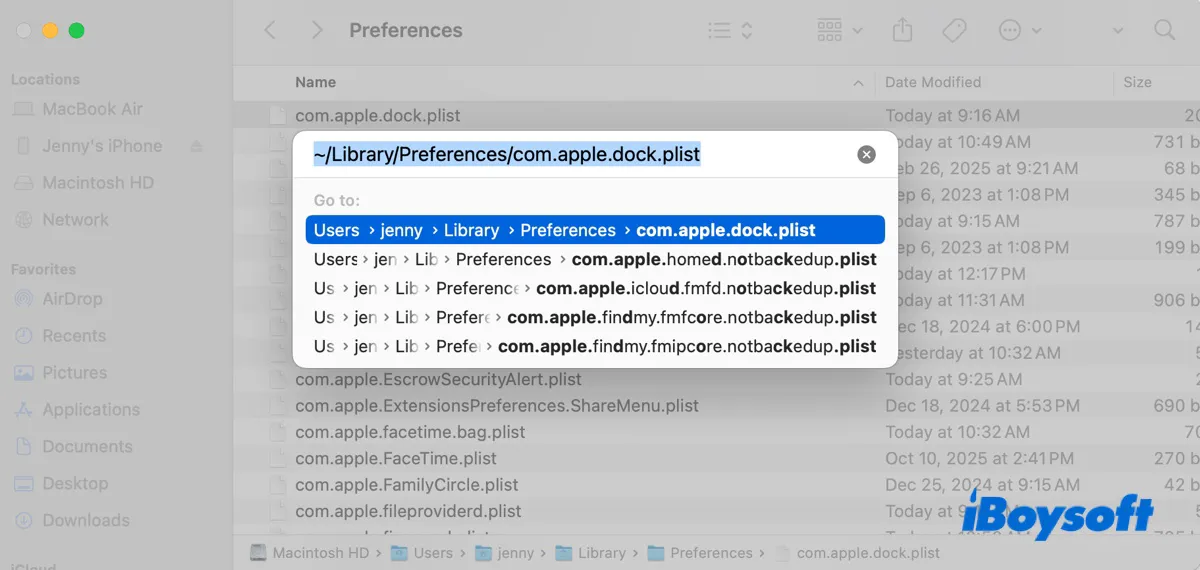Open Applications folder in sidebar
The image size is (1200, 570).
[x=91, y=410]
